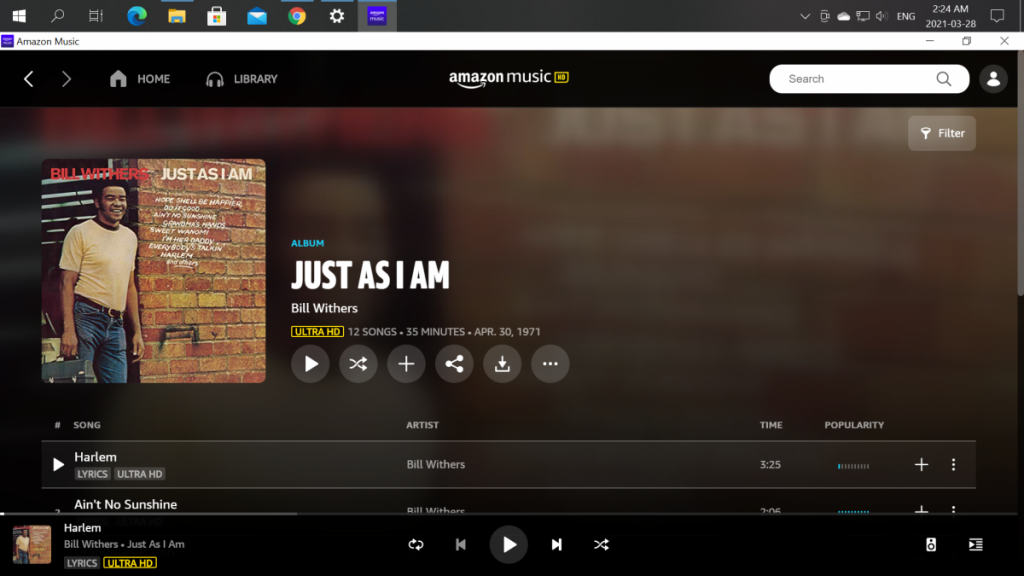Click the Amazon Music HD logo
Image resolution: width=1024 pixels, height=576 pixels.
(508, 78)
